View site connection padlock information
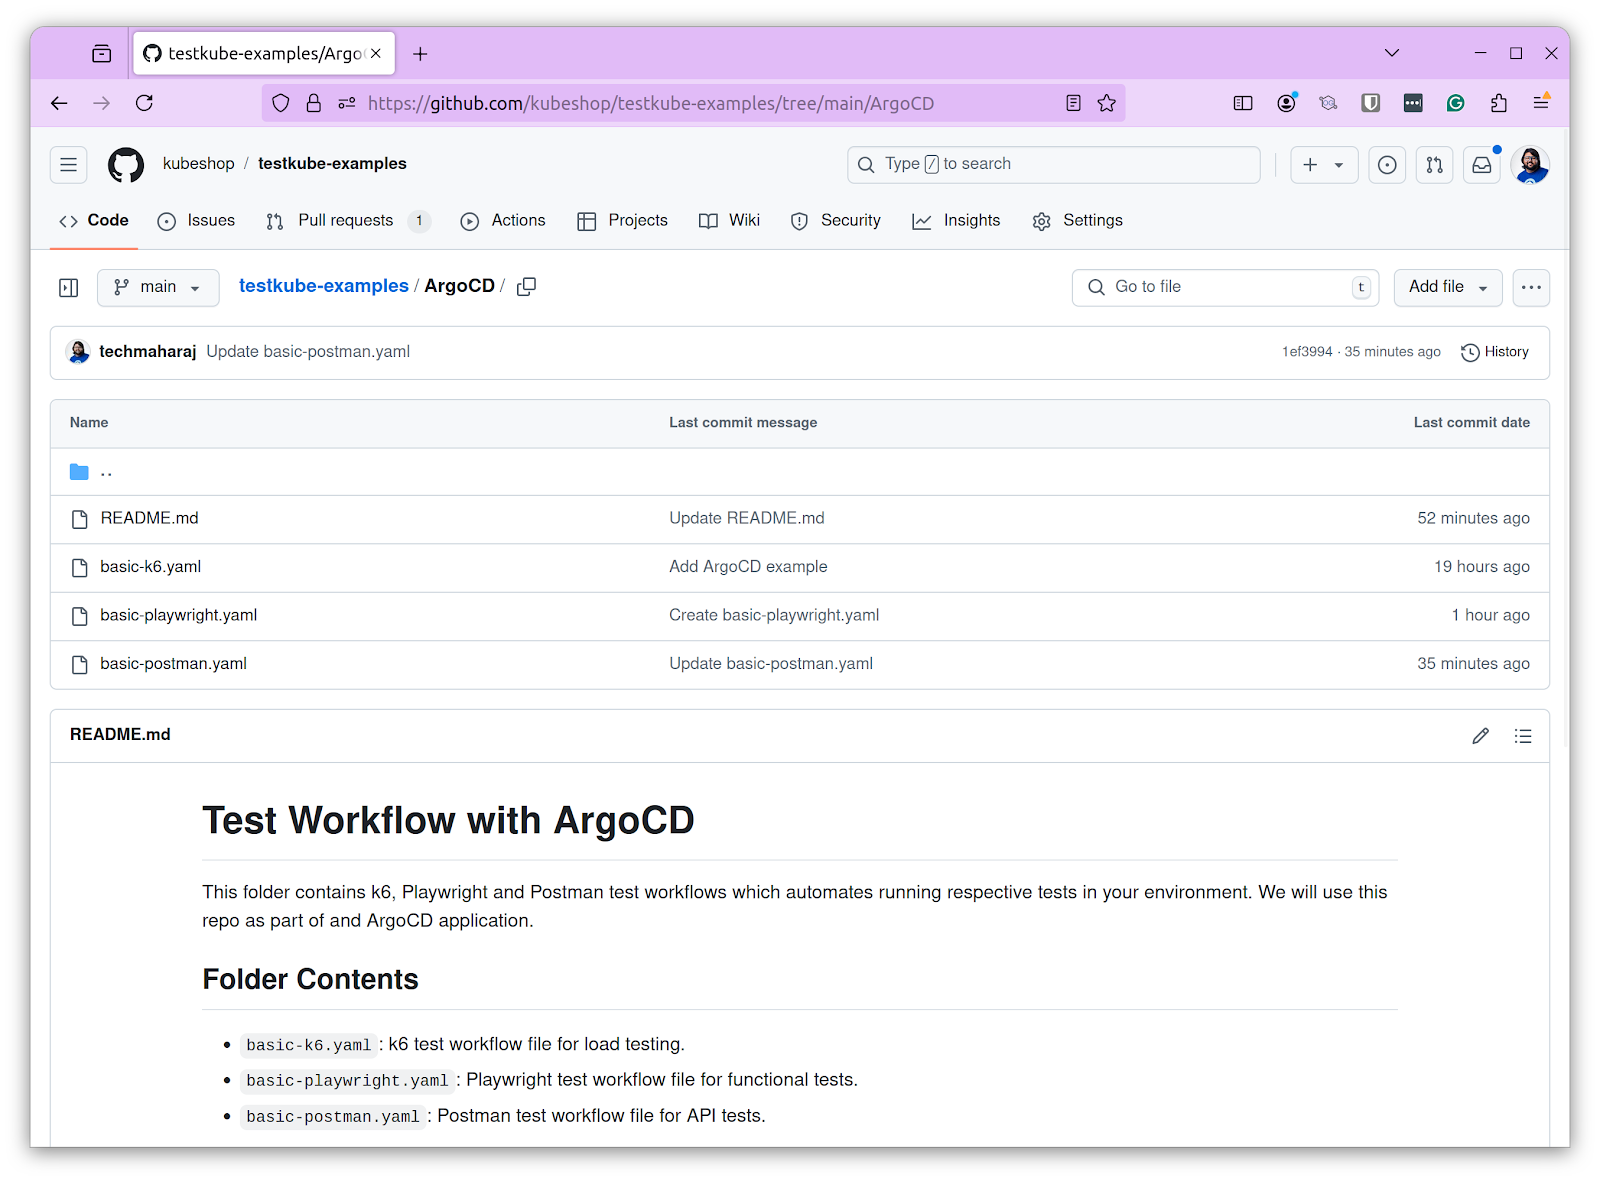The height and width of the screenshot is (1181, 1600). coord(314,103)
